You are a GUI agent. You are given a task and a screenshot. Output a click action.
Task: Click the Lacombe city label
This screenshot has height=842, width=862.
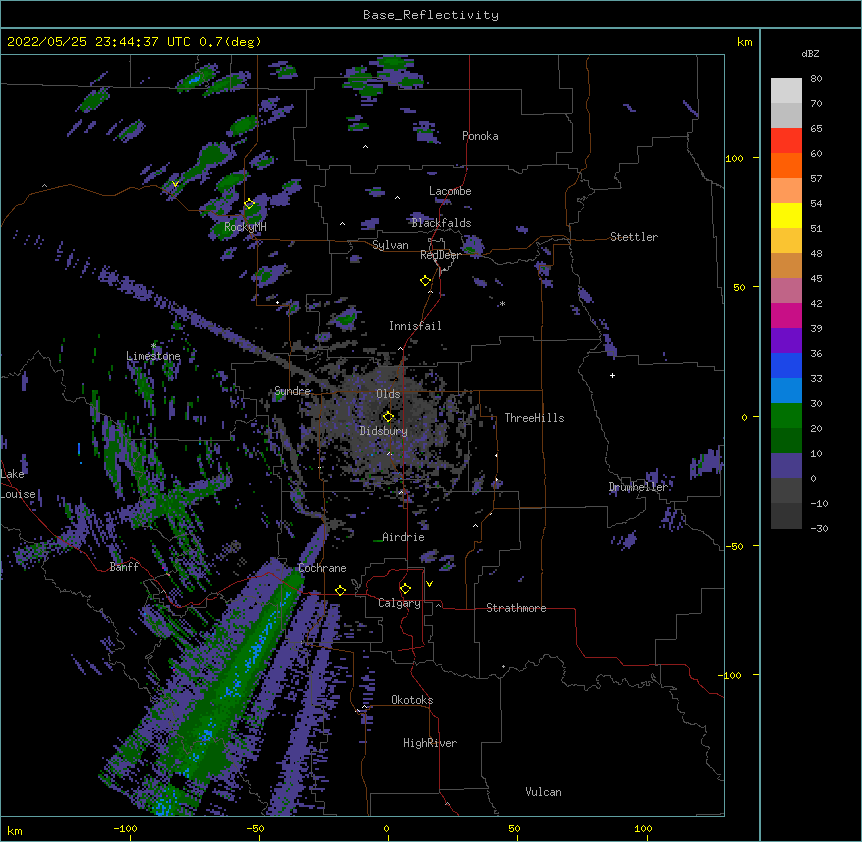(450, 191)
